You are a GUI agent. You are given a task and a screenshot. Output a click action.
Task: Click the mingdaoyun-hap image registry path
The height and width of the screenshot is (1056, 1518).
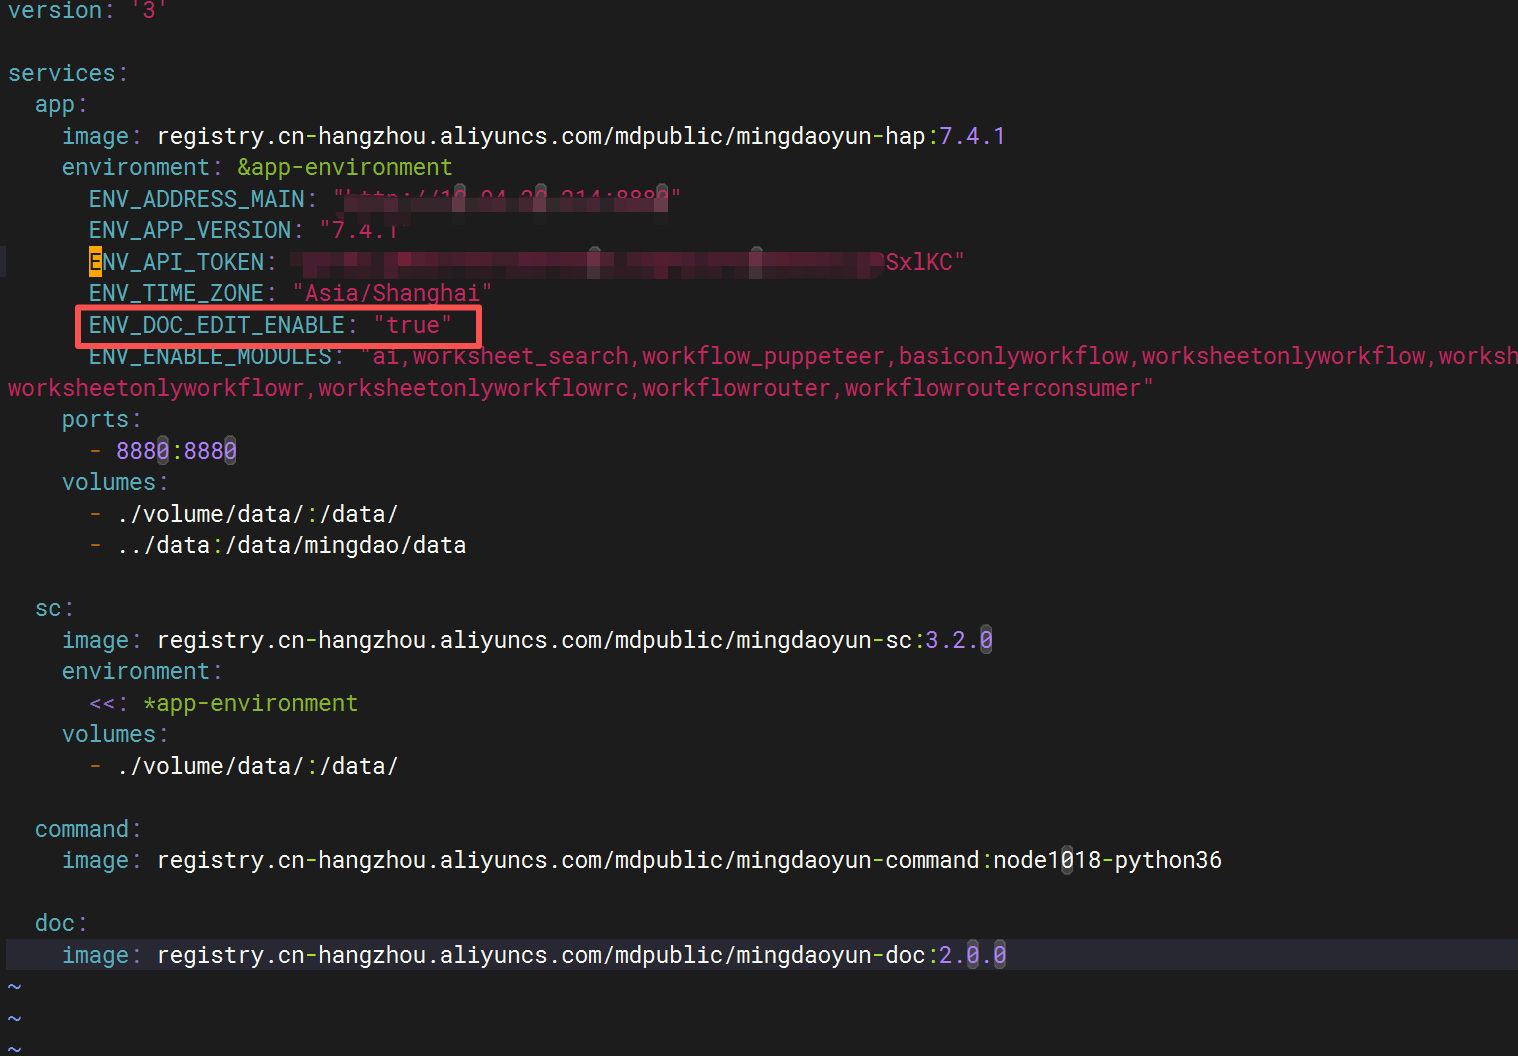[x=541, y=136]
